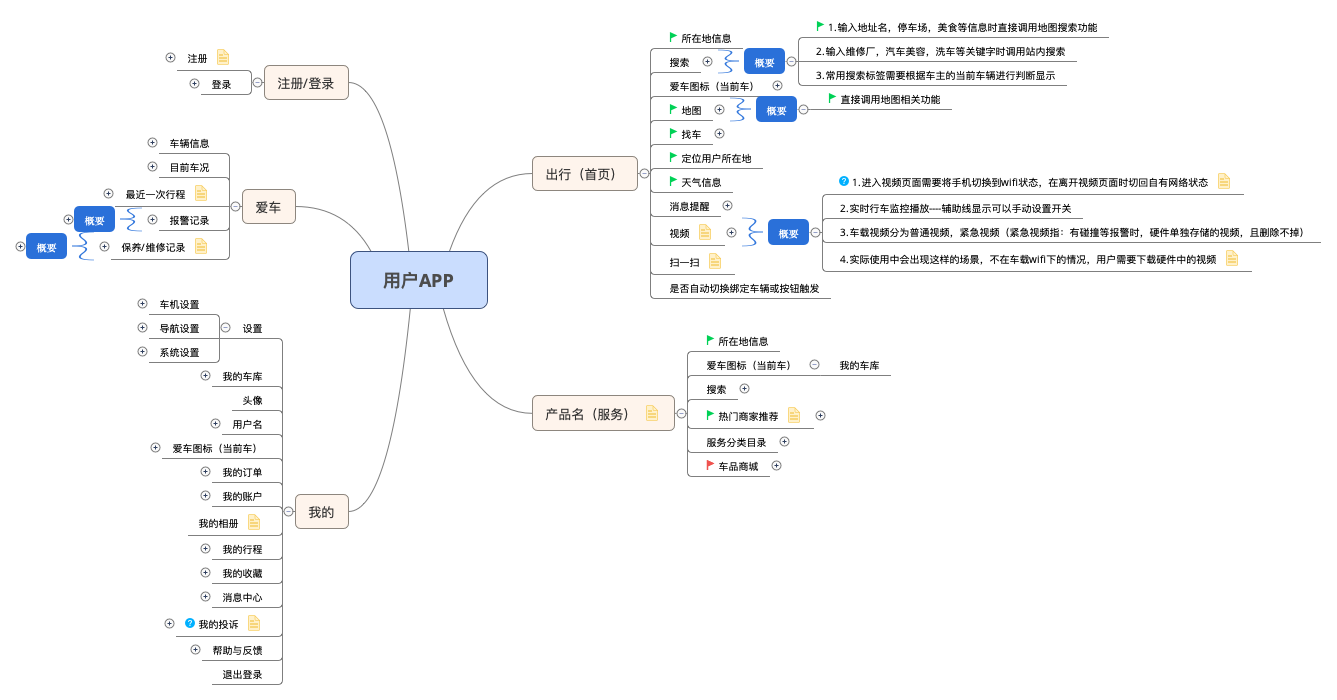Select the 退出登录 node
This screenshot has height=700, width=1337.
point(242,675)
